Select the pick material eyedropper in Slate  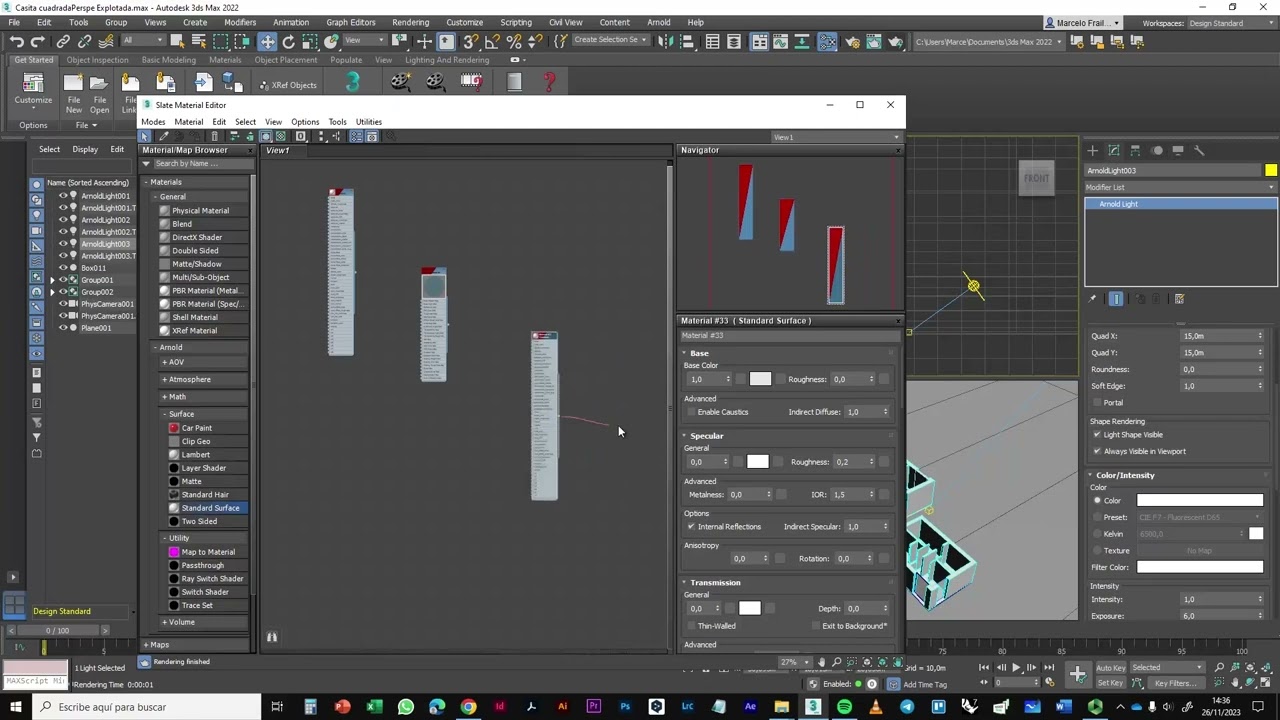point(164,136)
